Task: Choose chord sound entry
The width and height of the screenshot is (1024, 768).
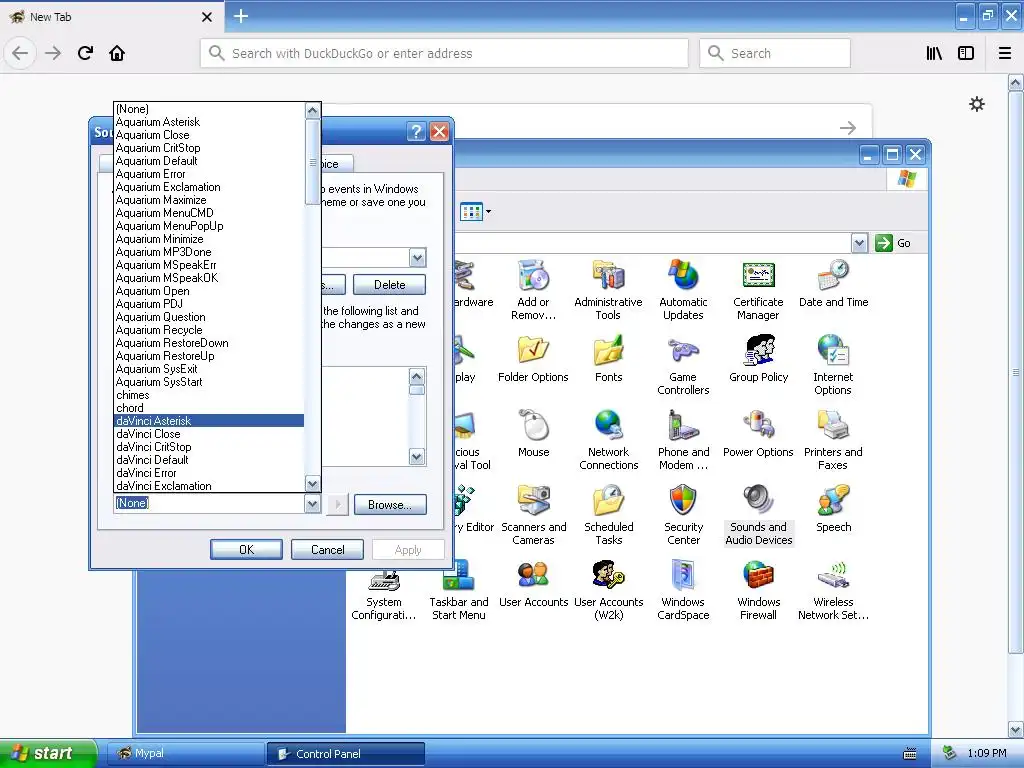Action: coord(209,408)
